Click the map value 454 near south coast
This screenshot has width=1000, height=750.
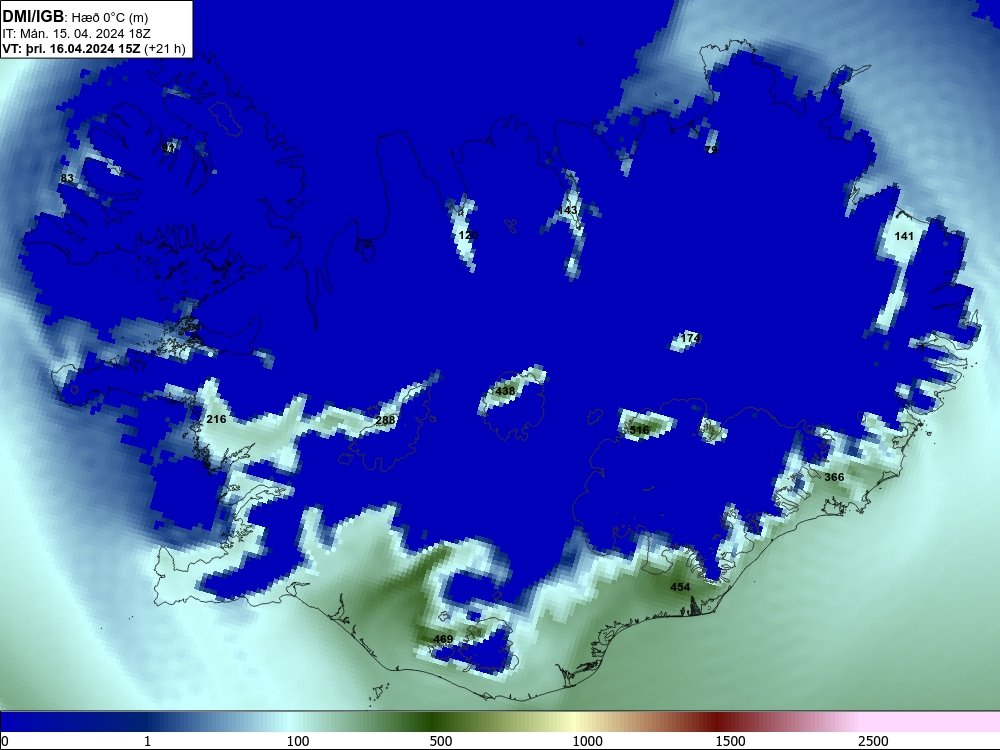pos(680,587)
